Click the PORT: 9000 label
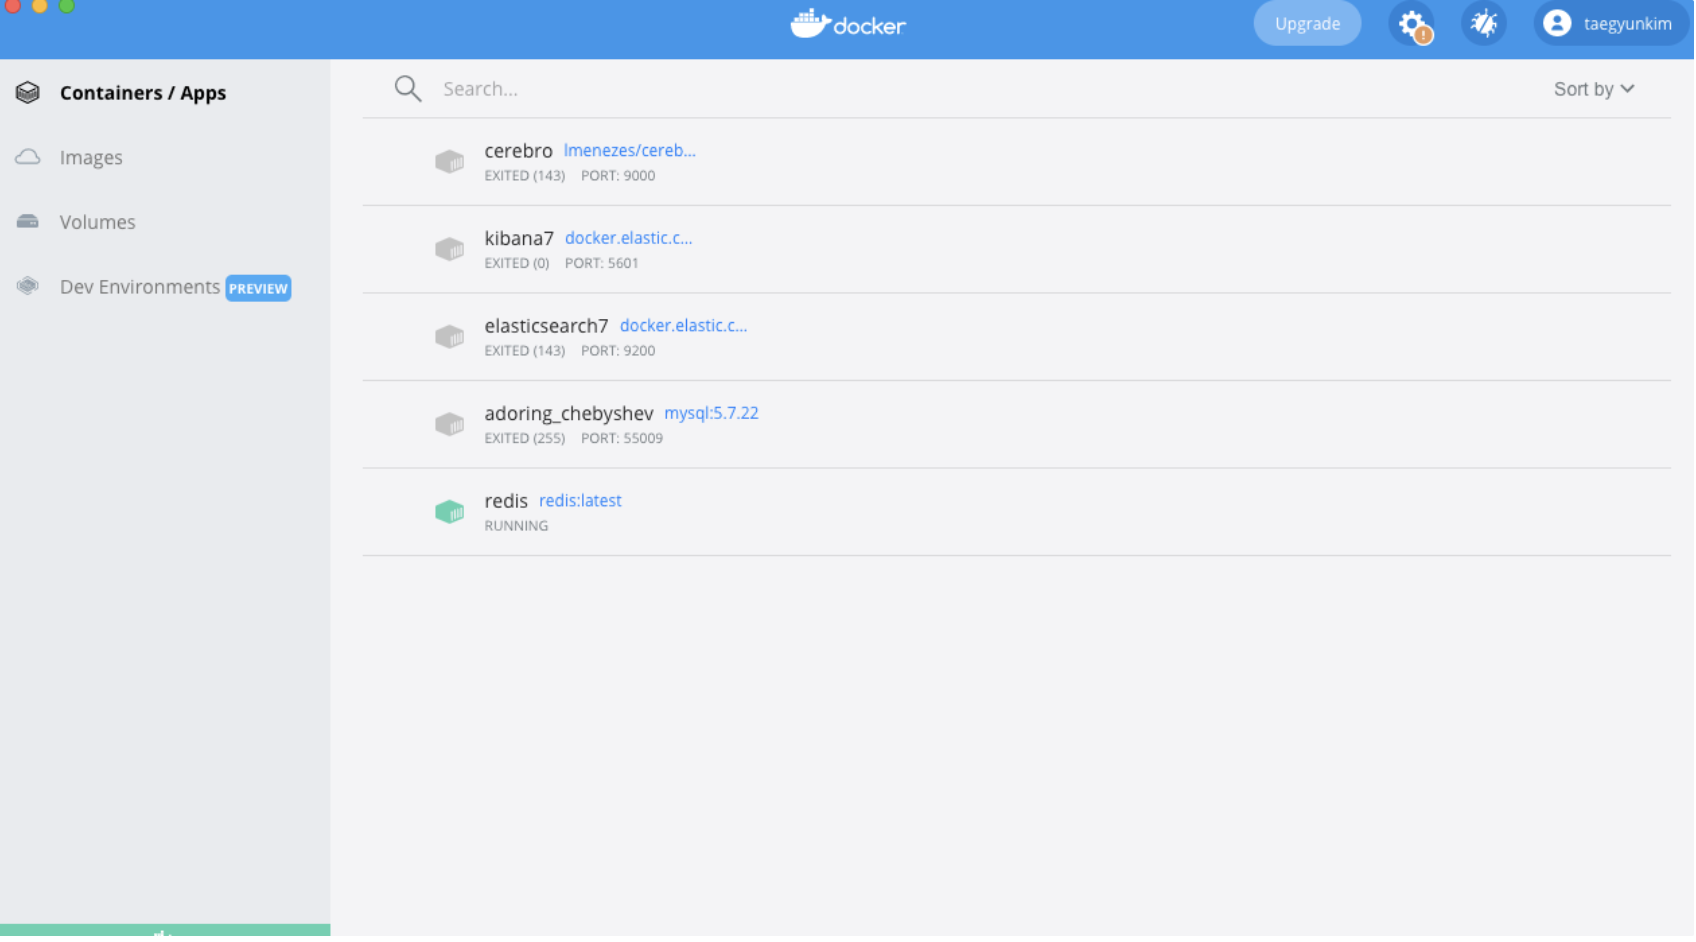The width and height of the screenshot is (1696, 942). (x=619, y=176)
